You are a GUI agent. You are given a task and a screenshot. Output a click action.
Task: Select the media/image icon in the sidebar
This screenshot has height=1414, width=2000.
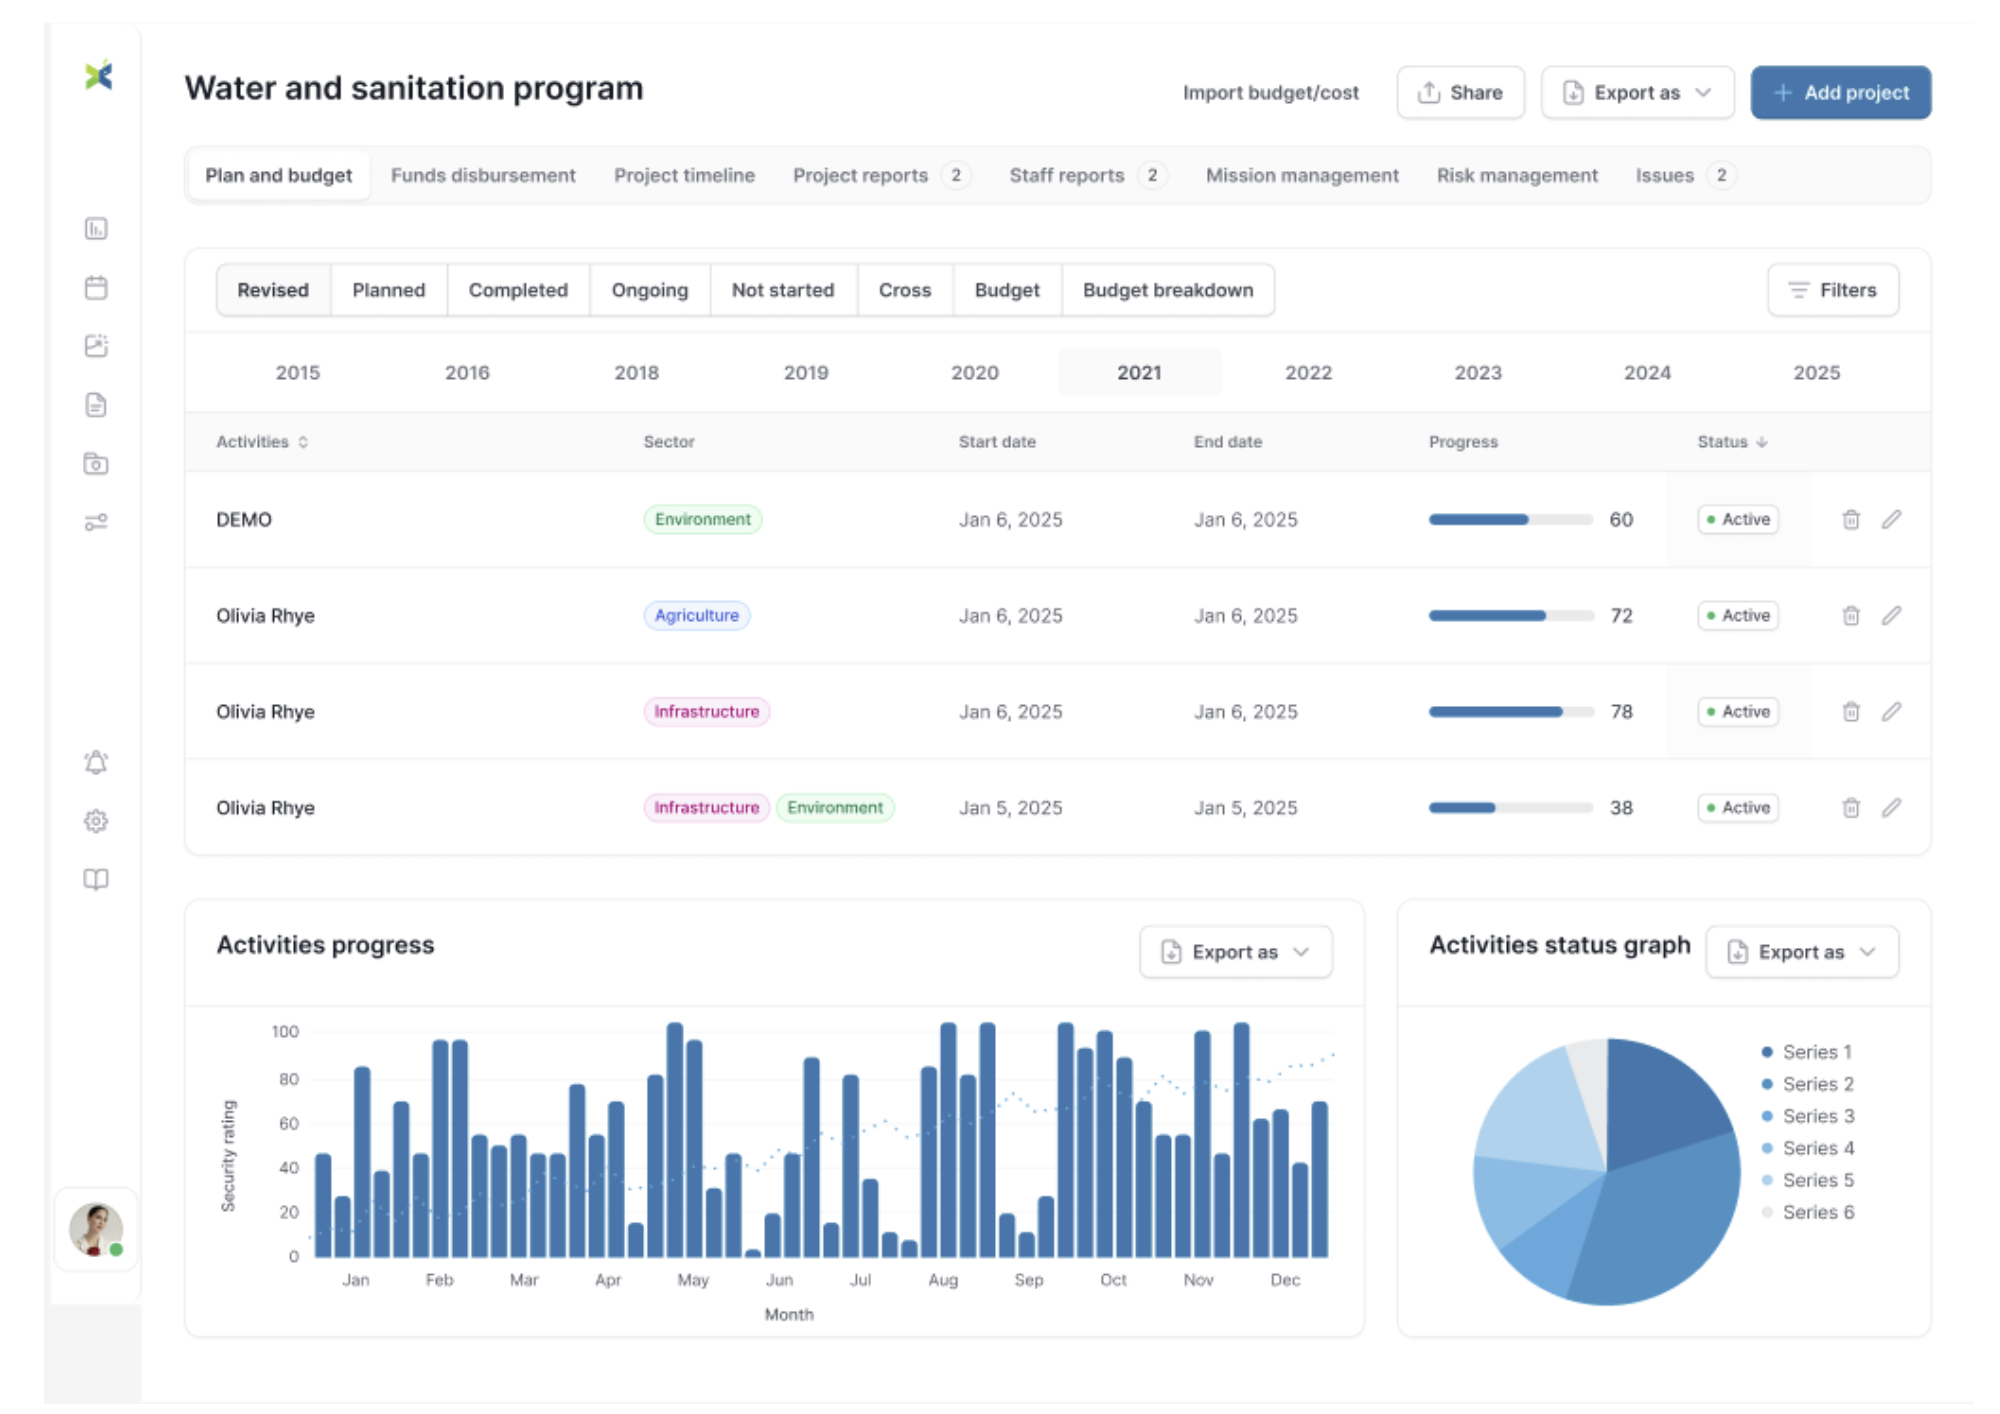click(x=96, y=346)
